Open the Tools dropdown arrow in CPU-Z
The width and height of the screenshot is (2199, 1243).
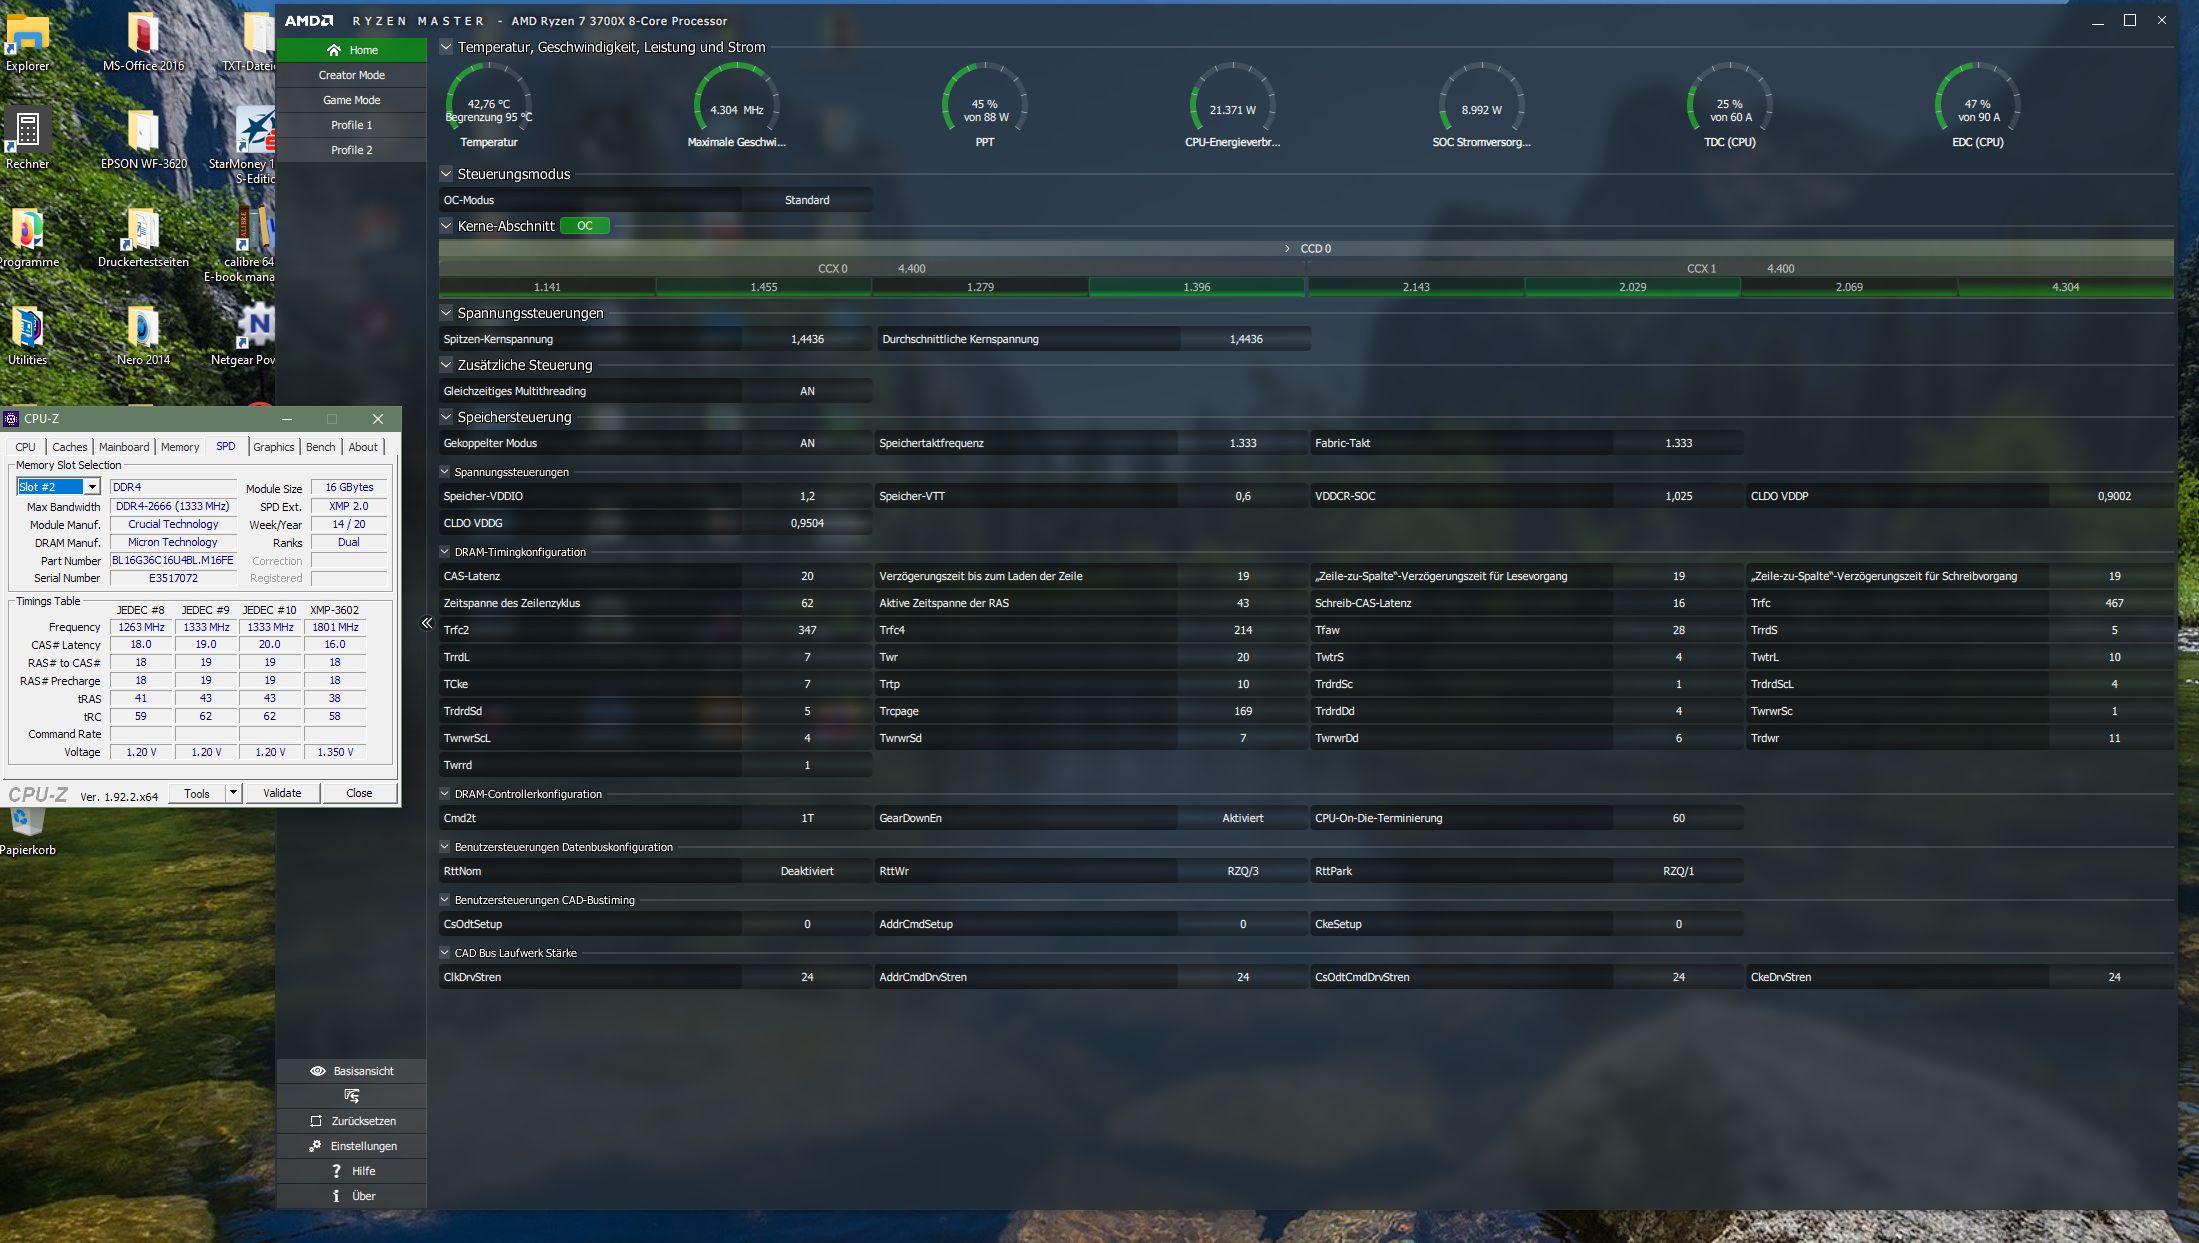pos(233,793)
